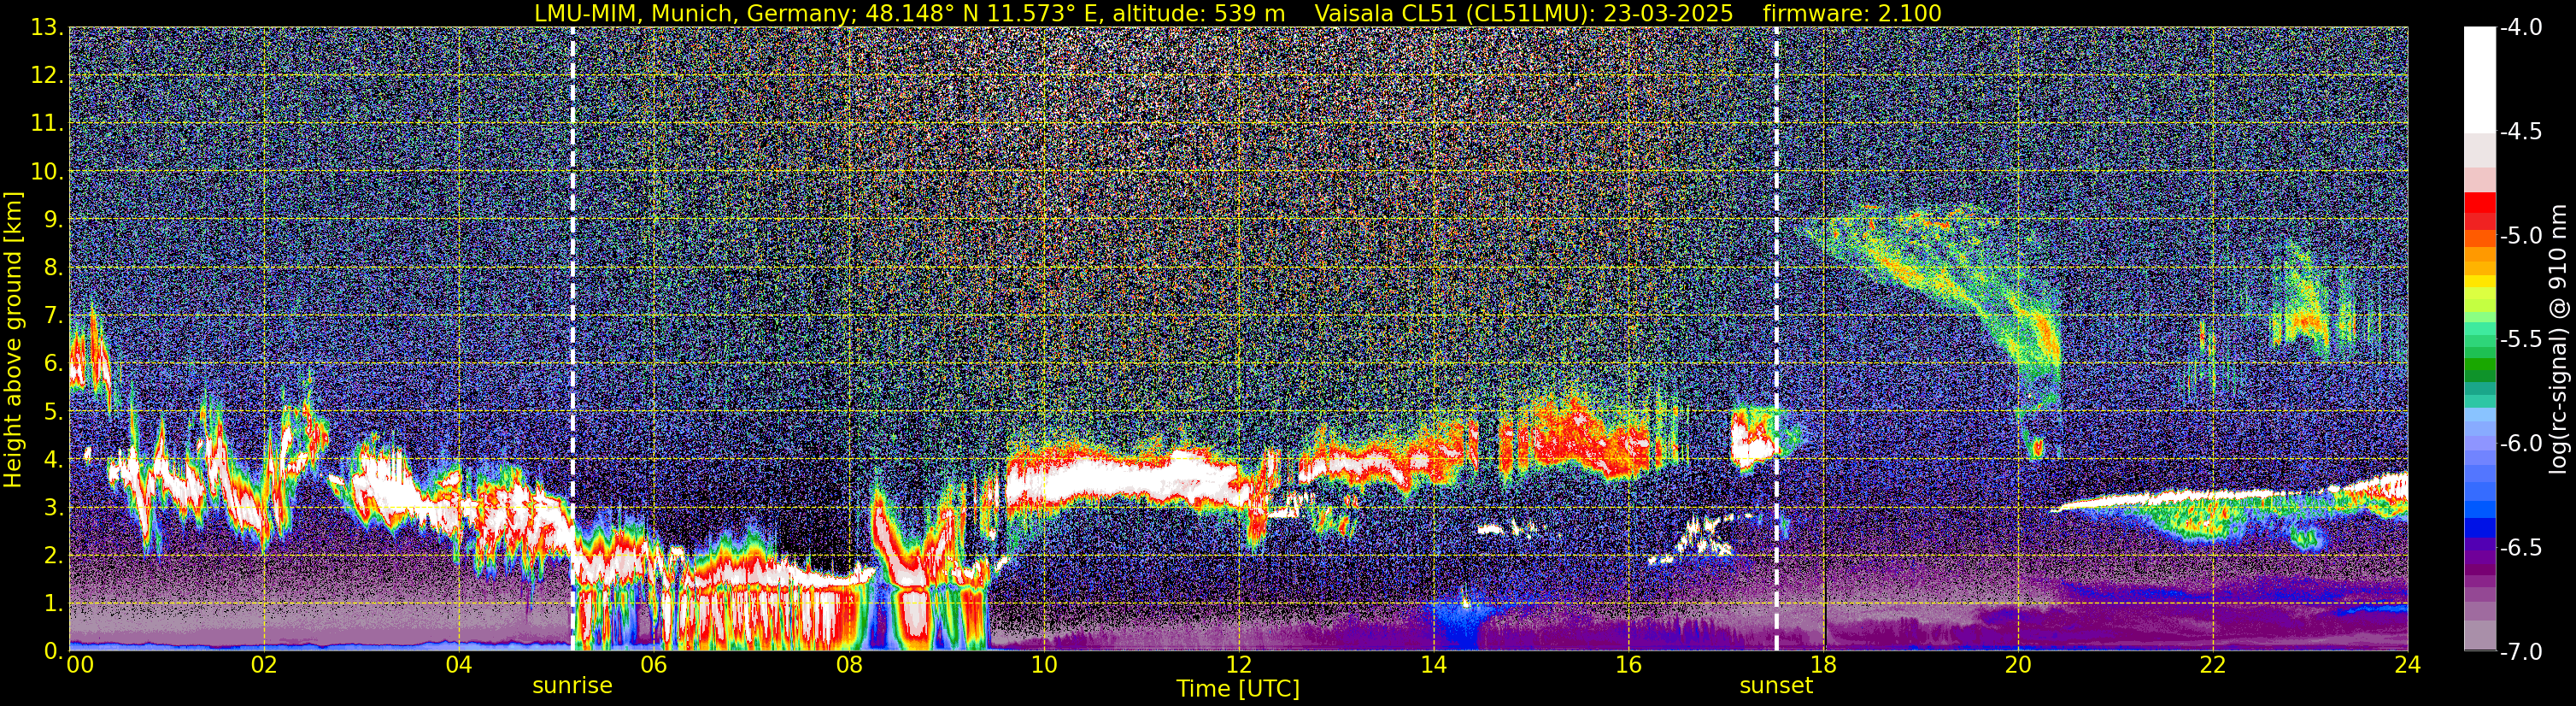This screenshot has height=706, width=2576.
Task: Pick the gray band at the colorbar bottom
Action: pos(2480,636)
